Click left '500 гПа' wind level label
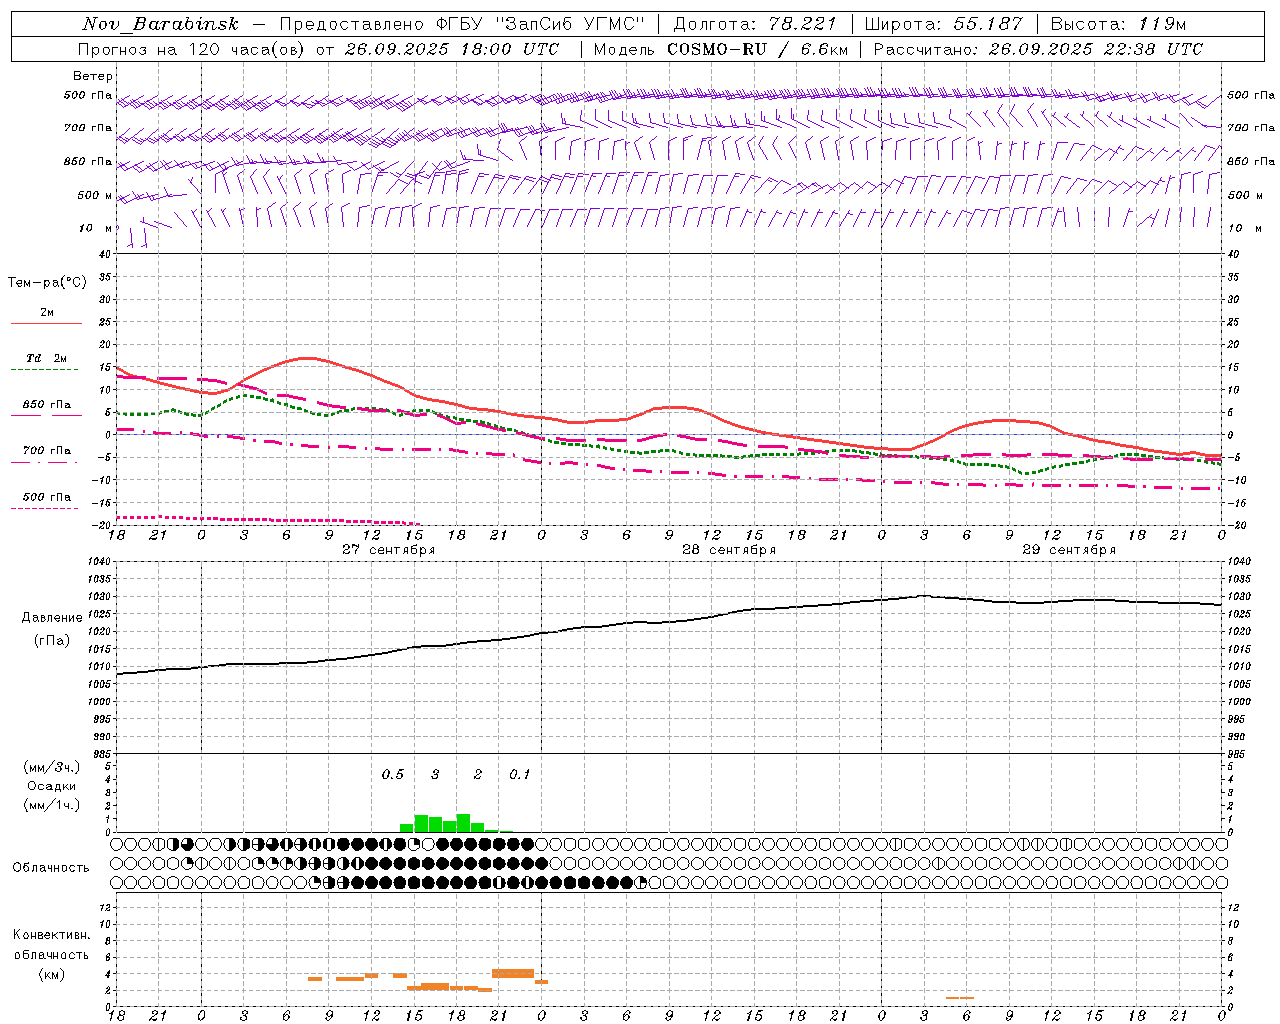The width and height of the screenshot is (1280, 1024). 88,95
